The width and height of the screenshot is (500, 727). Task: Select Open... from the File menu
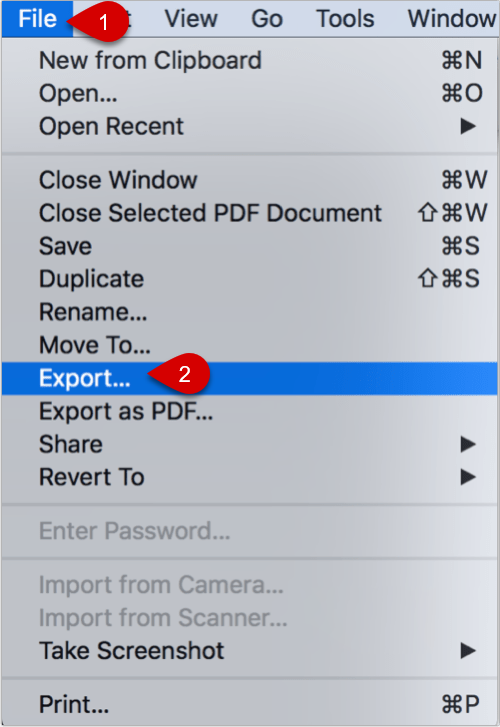(250, 93)
